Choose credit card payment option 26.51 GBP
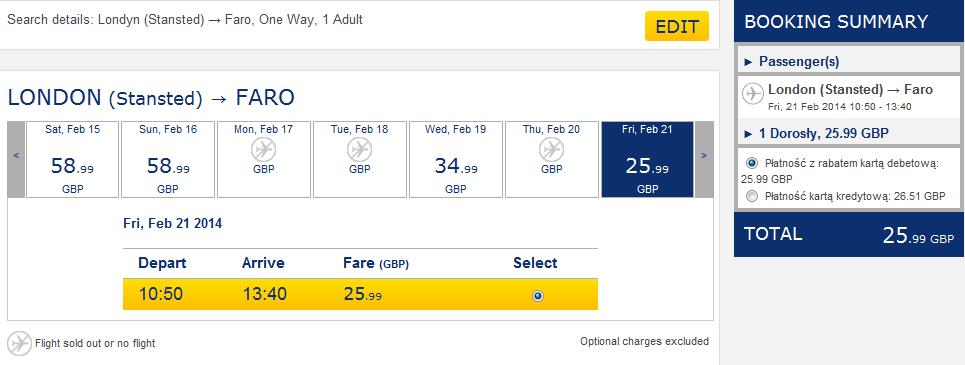This screenshot has height=365, width=965. click(751, 196)
